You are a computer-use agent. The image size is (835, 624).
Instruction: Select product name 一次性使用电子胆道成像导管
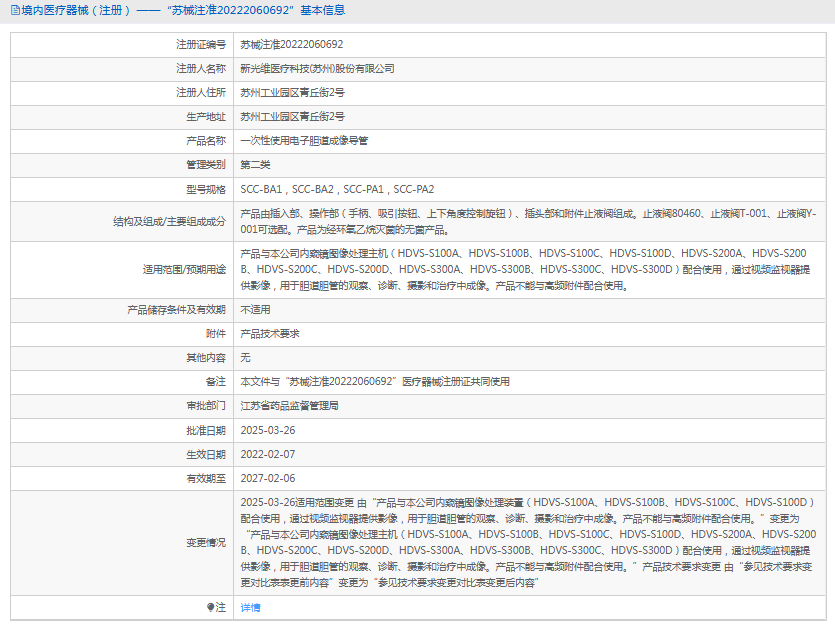(304, 141)
